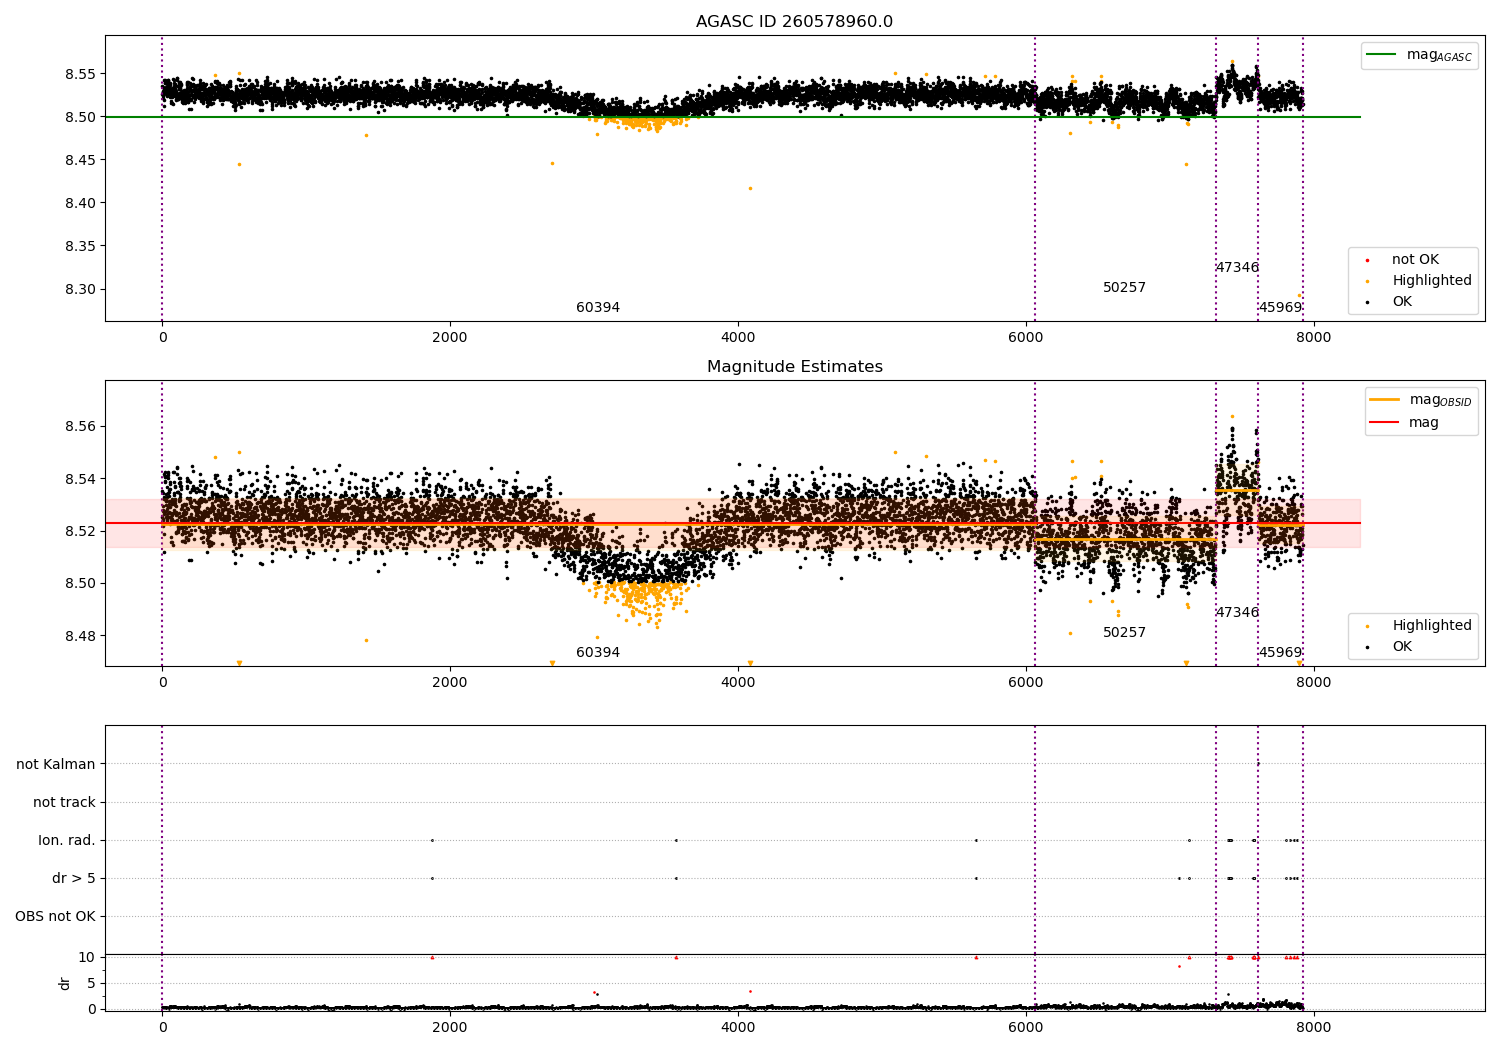Screen dimensions: 1500x1050
Task: Click the orange mag OBSID segment for 50257
Action: 1125,540
